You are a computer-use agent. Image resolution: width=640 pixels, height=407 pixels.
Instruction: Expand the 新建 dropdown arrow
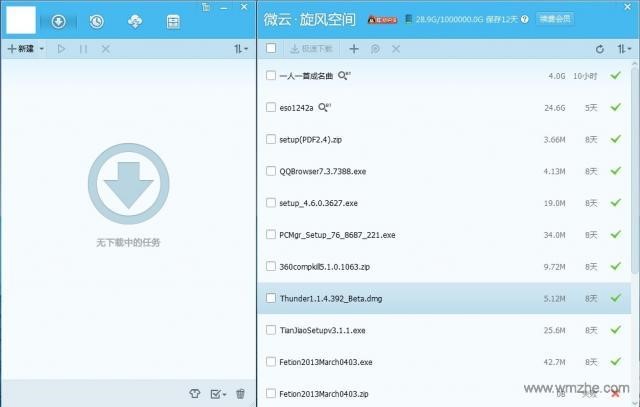coord(41,49)
